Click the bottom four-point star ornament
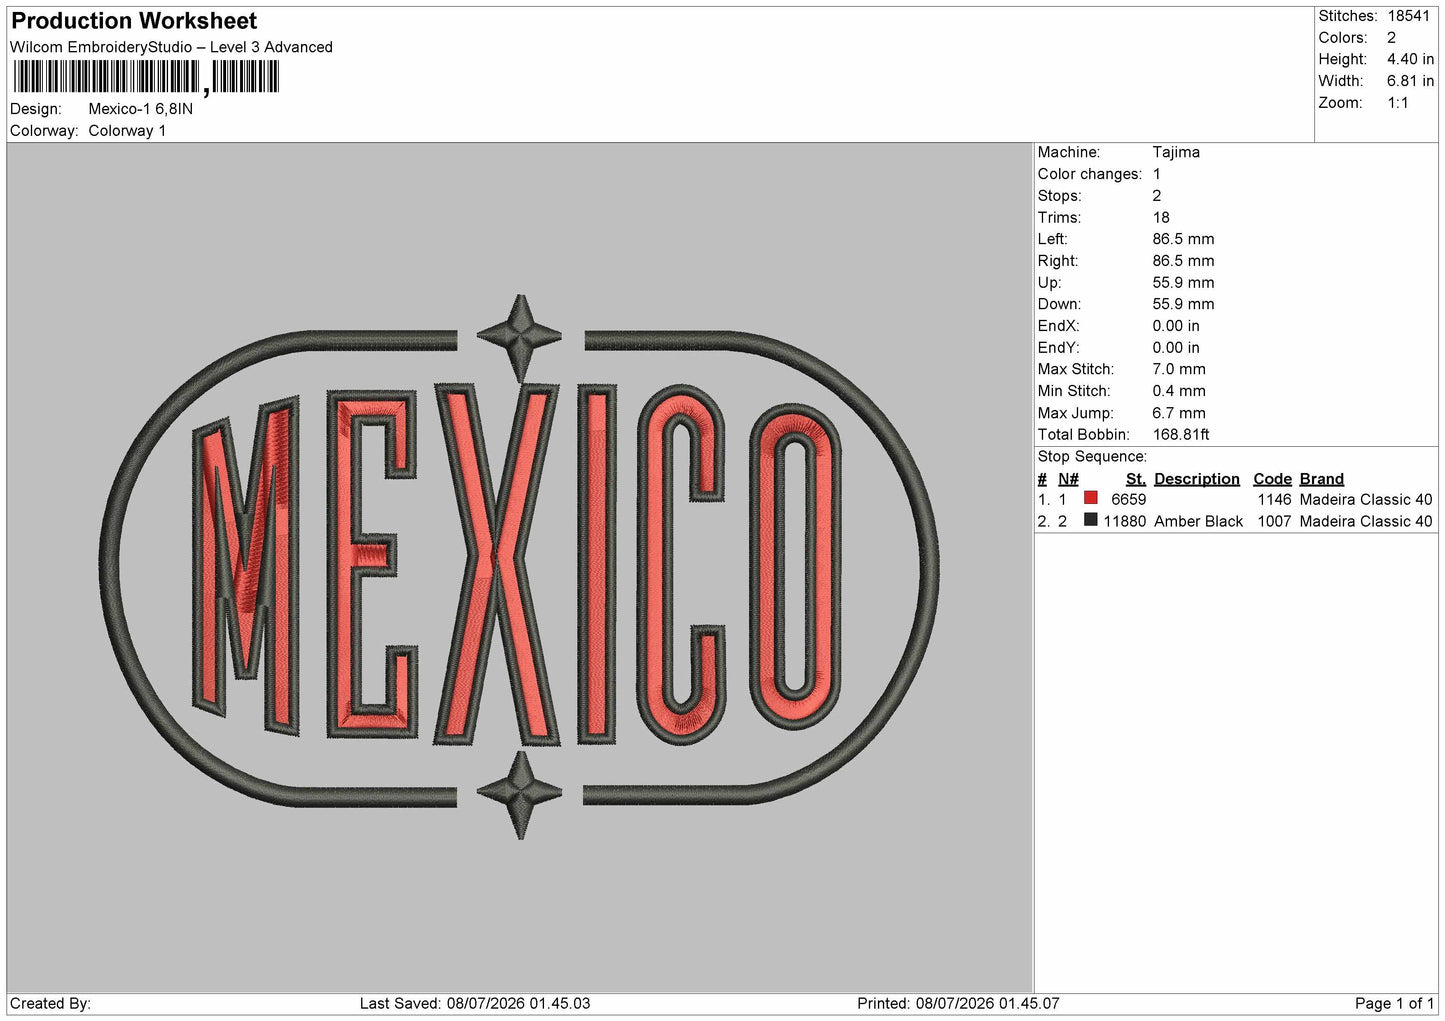The height and width of the screenshot is (1021, 1445). click(x=519, y=794)
